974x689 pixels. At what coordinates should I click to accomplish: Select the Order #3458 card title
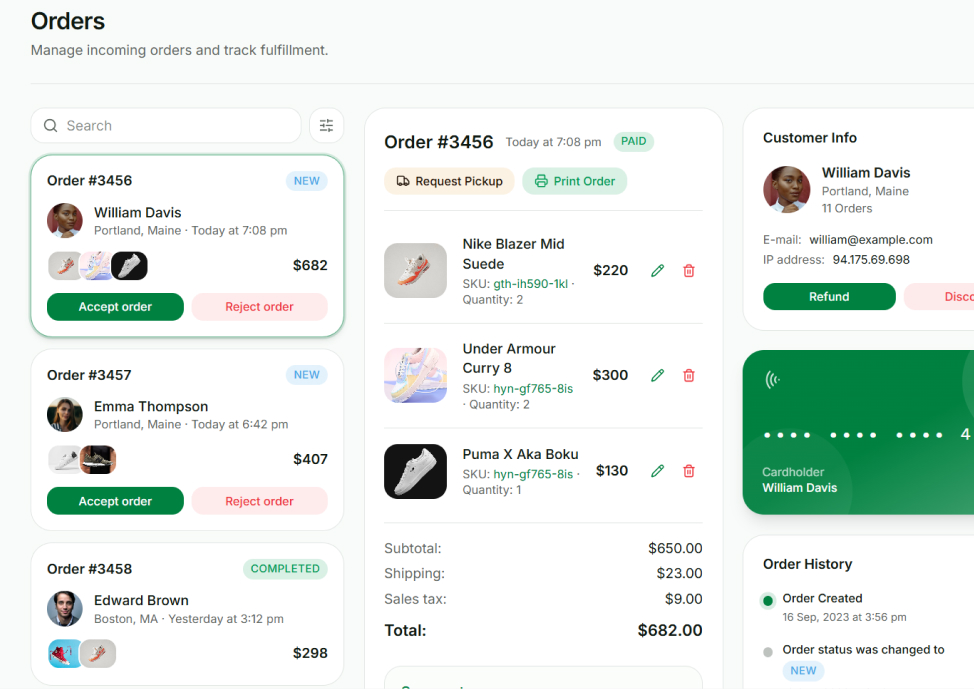[x=89, y=569]
